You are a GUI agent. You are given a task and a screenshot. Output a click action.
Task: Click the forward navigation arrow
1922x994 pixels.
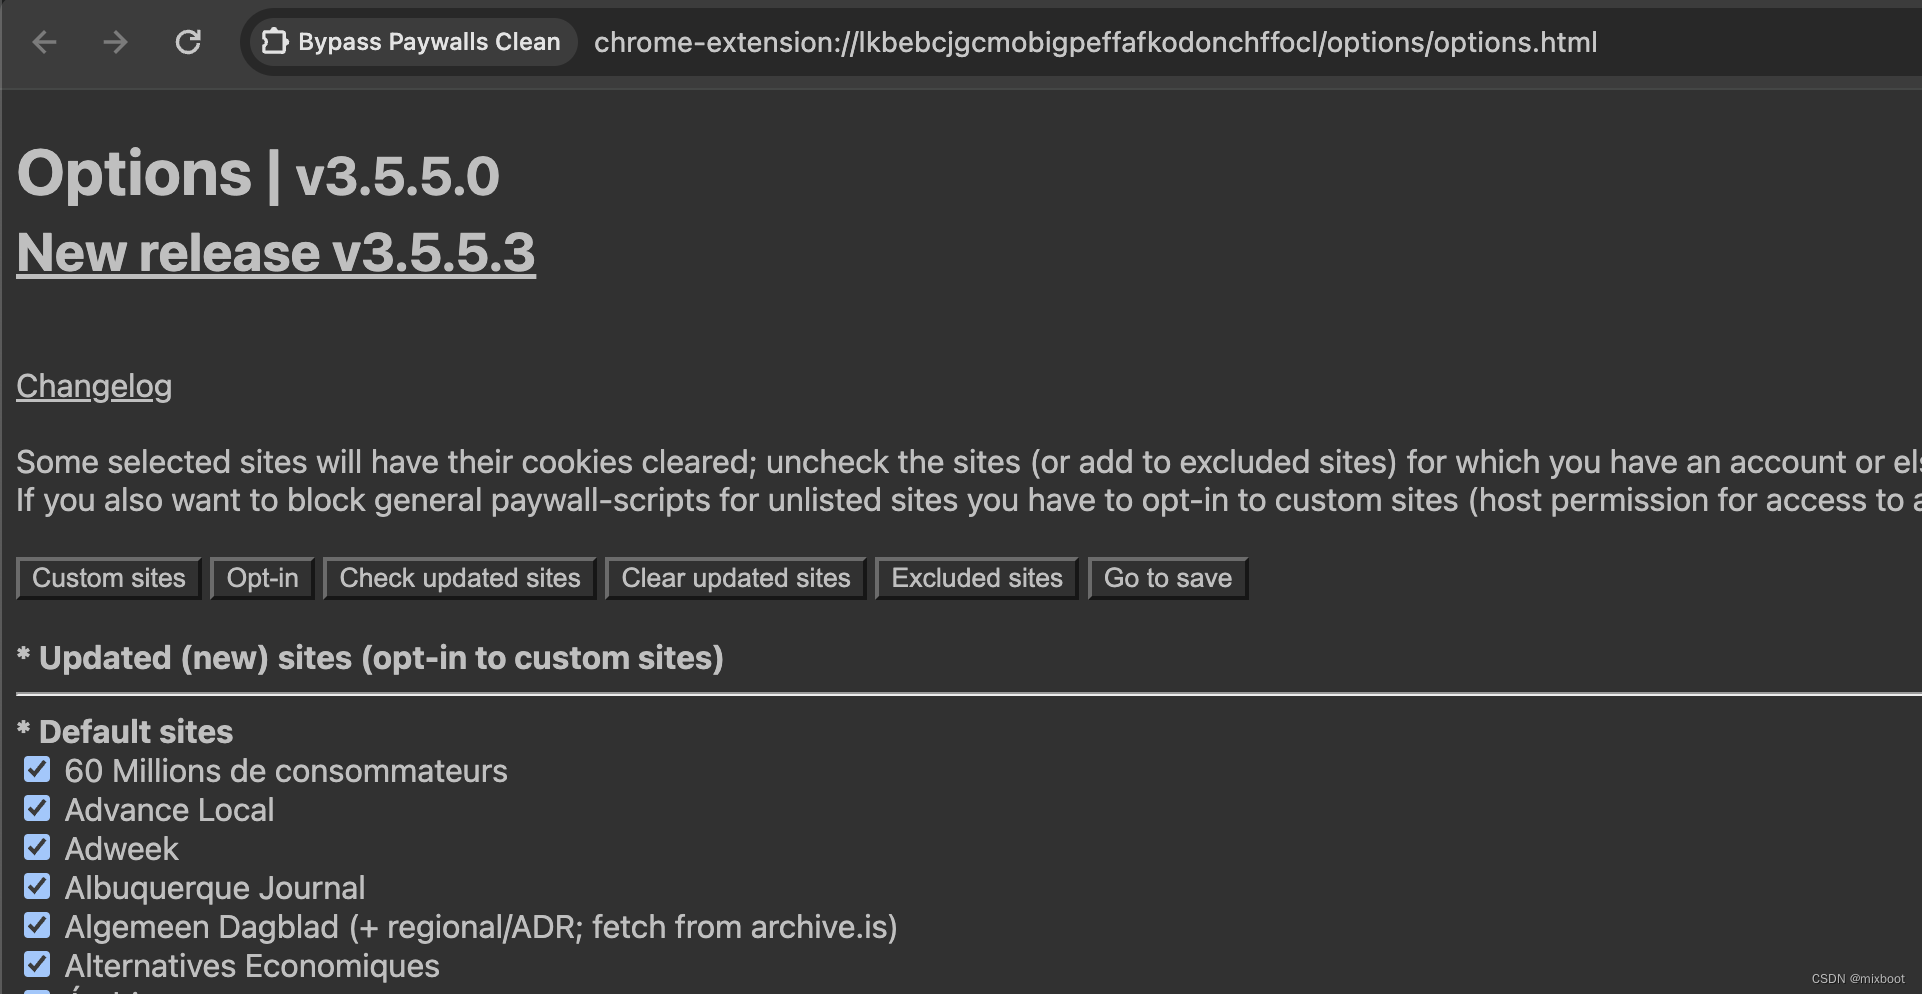(115, 42)
